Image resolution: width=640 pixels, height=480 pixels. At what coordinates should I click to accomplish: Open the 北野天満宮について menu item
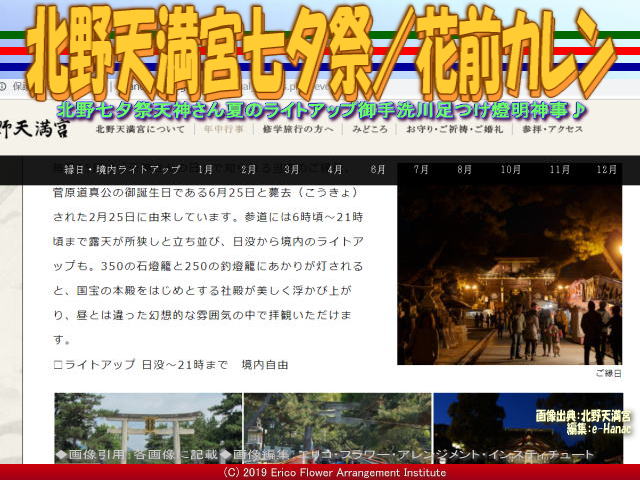click(x=140, y=129)
